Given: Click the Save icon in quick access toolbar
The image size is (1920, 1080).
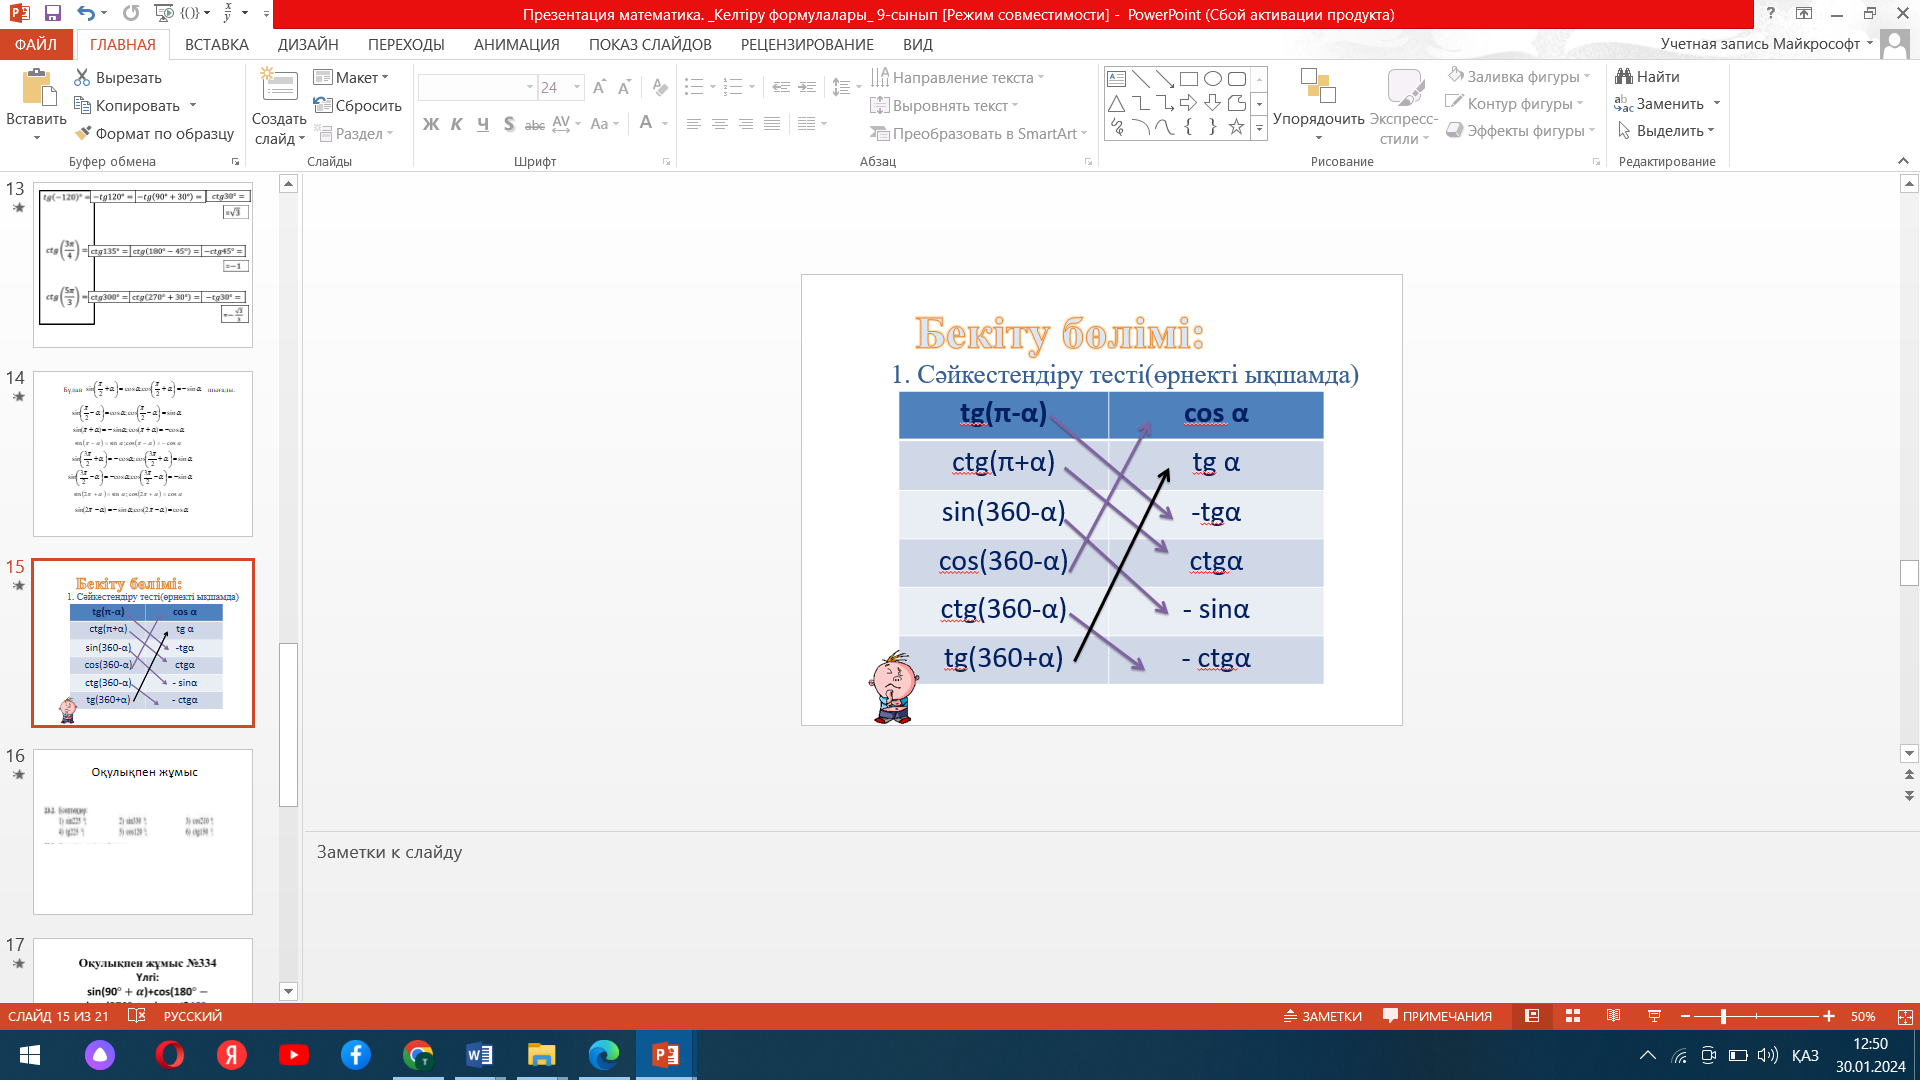Looking at the screenshot, I should click(x=53, y=14).
